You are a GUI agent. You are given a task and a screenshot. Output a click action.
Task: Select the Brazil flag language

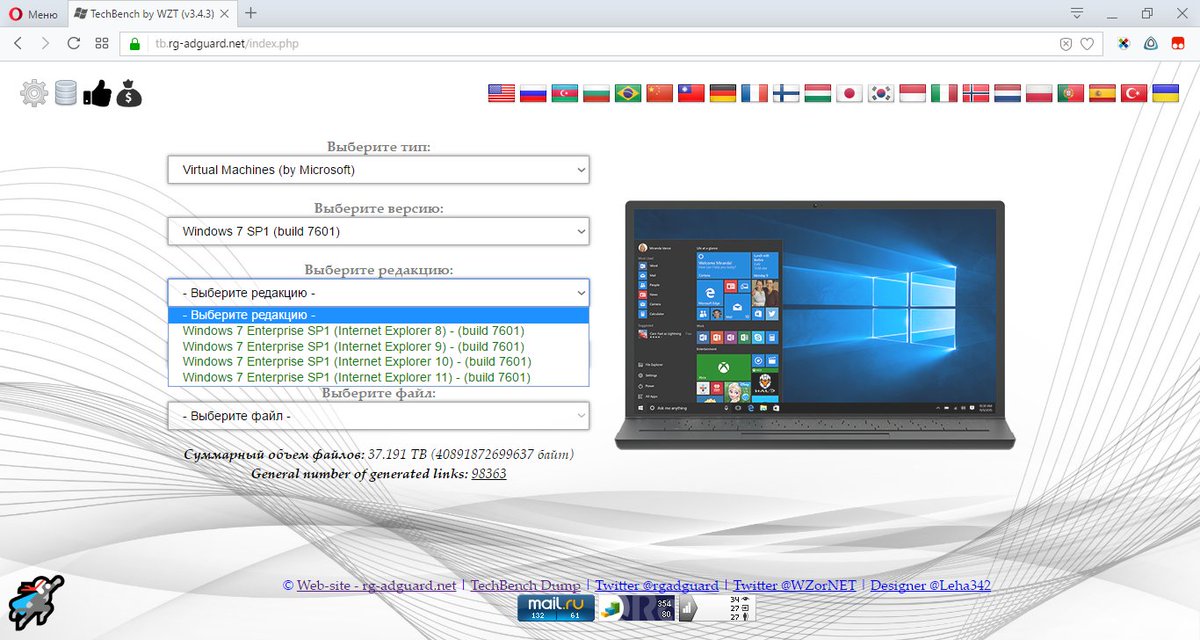click(628, 93)
